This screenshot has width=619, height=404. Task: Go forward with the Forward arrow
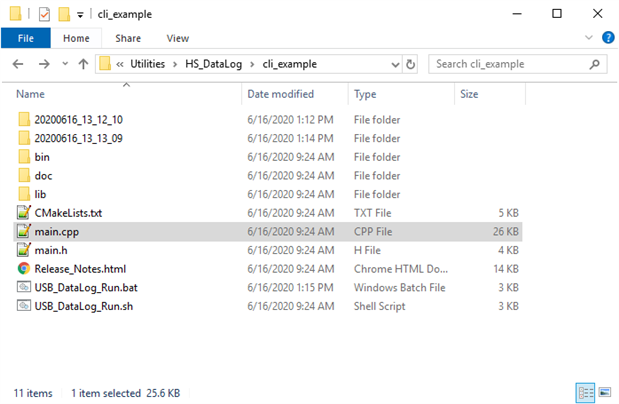[x=44, y=64]
